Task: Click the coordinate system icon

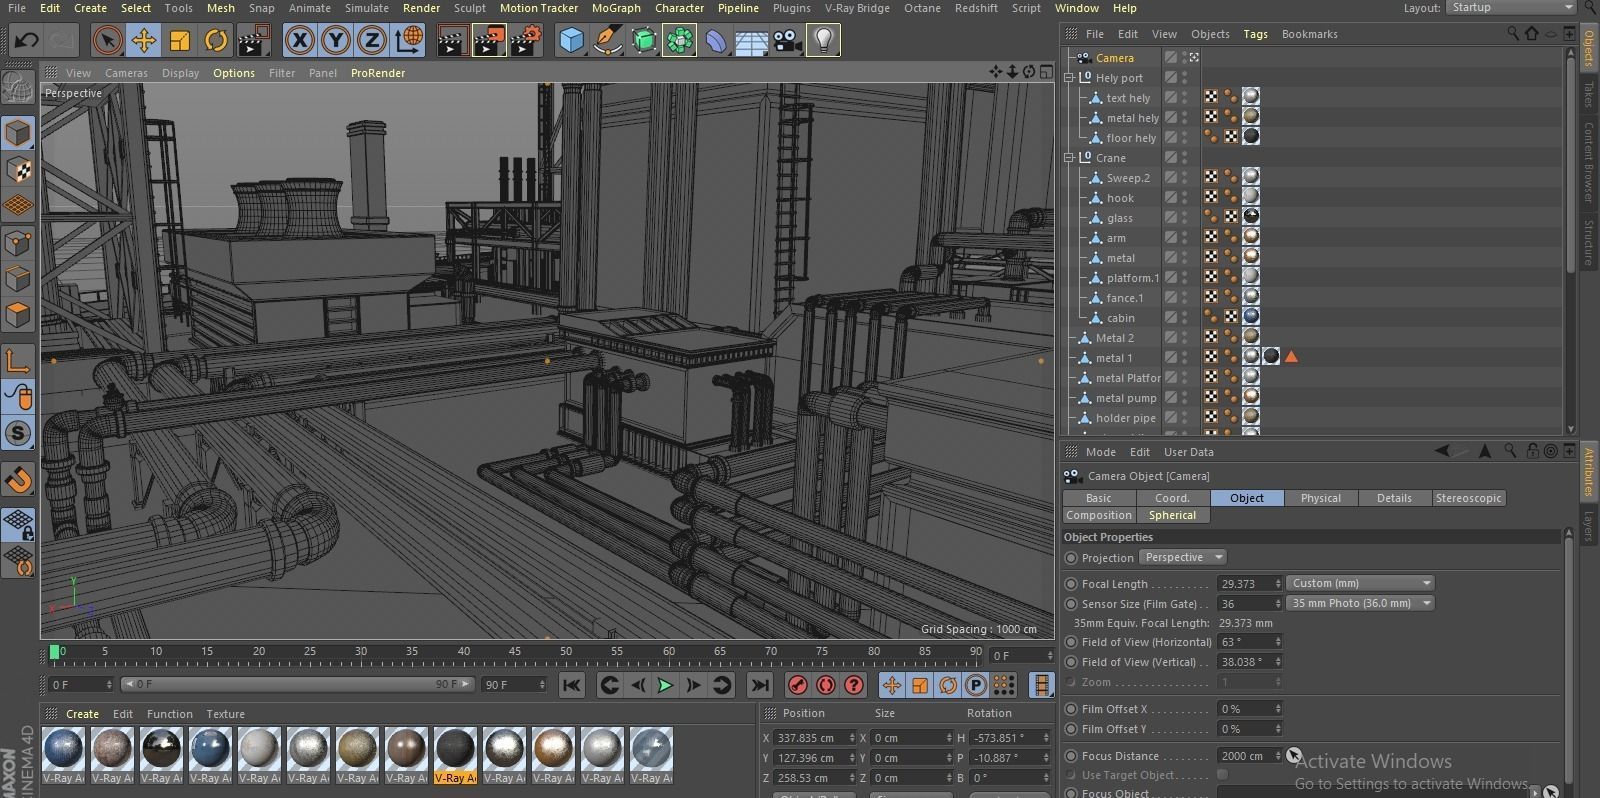Action: click(409, 41)
